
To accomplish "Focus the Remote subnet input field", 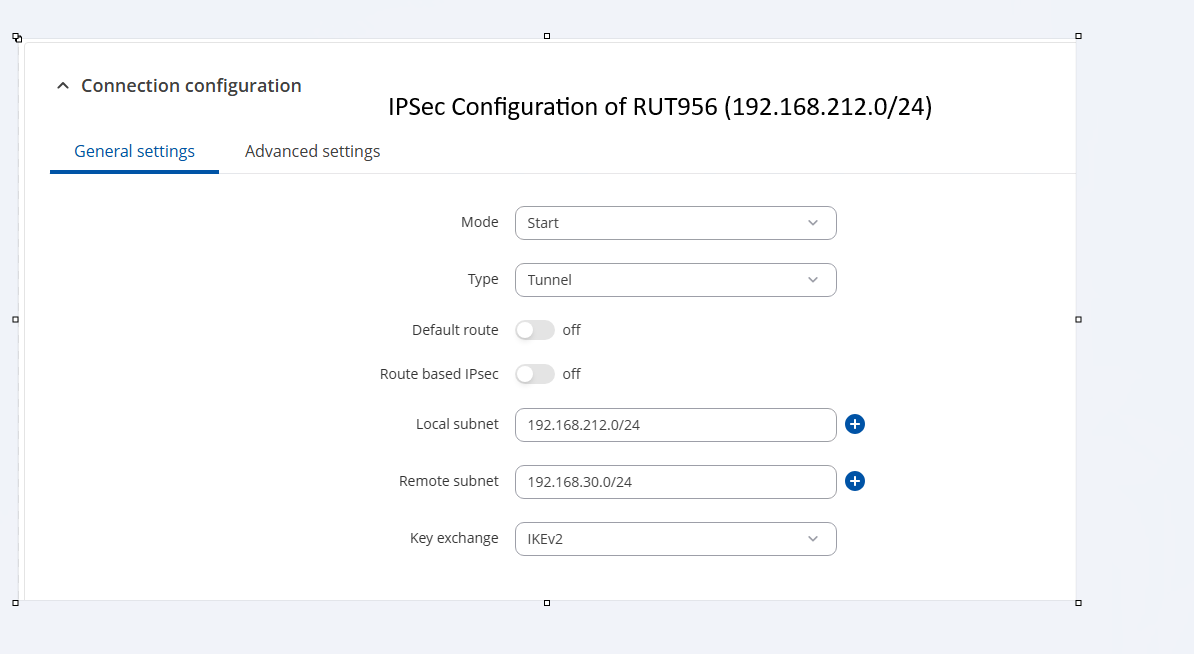I will [675, 482].
